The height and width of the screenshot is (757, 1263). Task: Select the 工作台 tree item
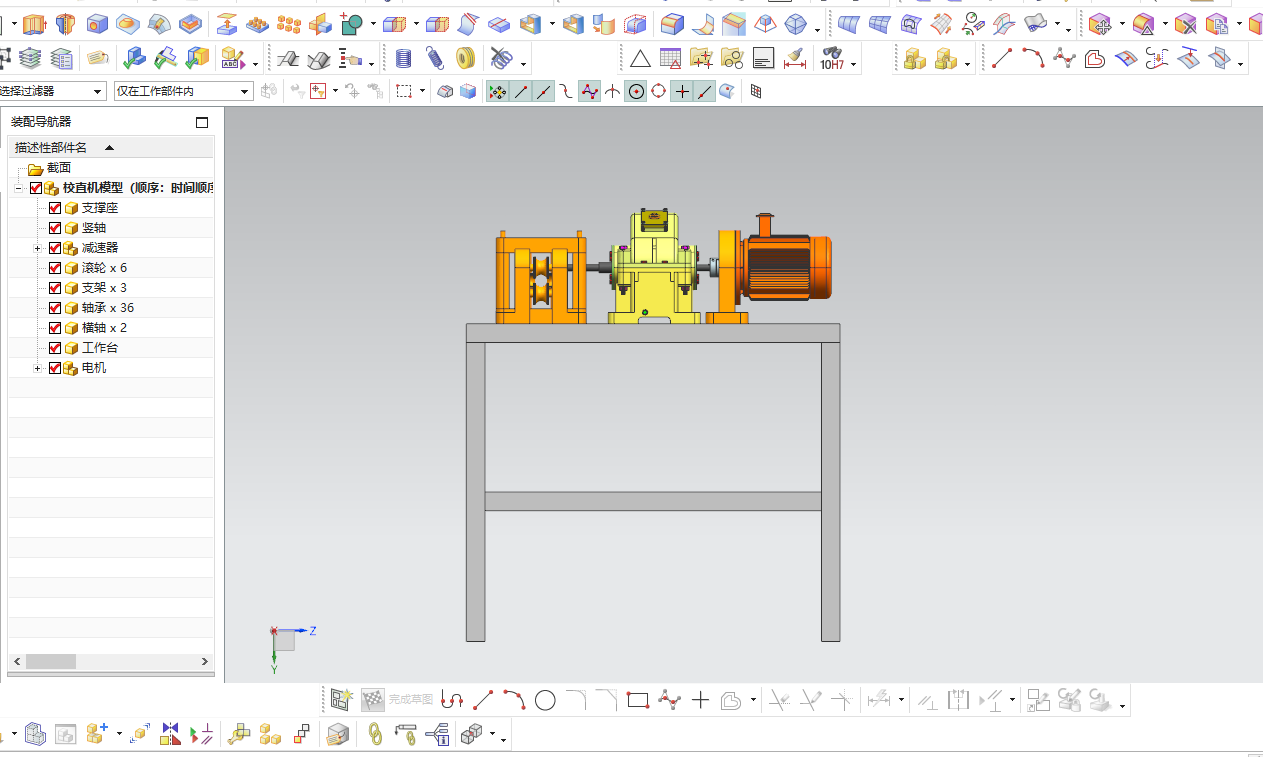pyautogui.click(x=100, y=348)
